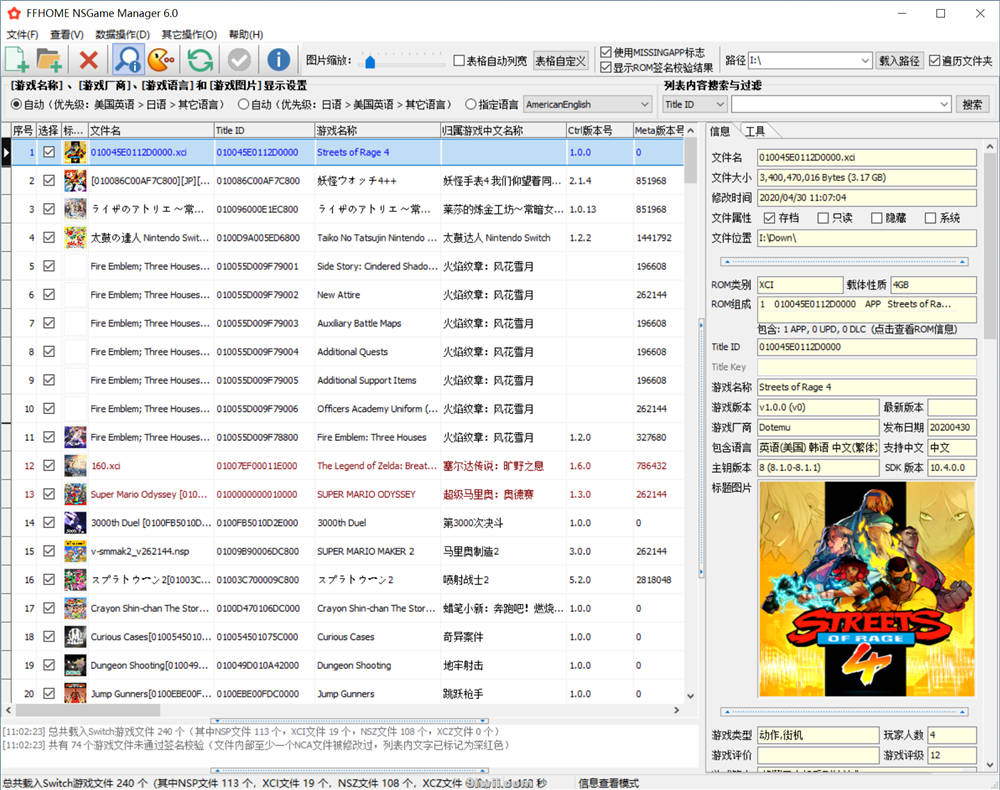Screen dimensions: 1000x790
Task: Uncheck selection box for row 12 160.xci
Action: click(49, 465)
